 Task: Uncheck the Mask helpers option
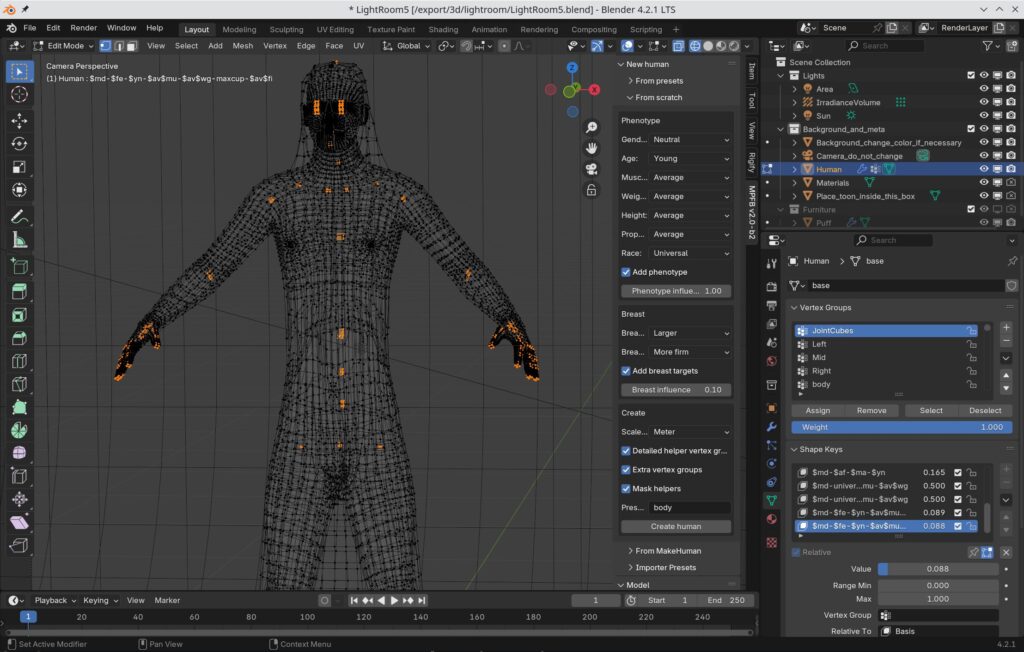click(627, 488)
